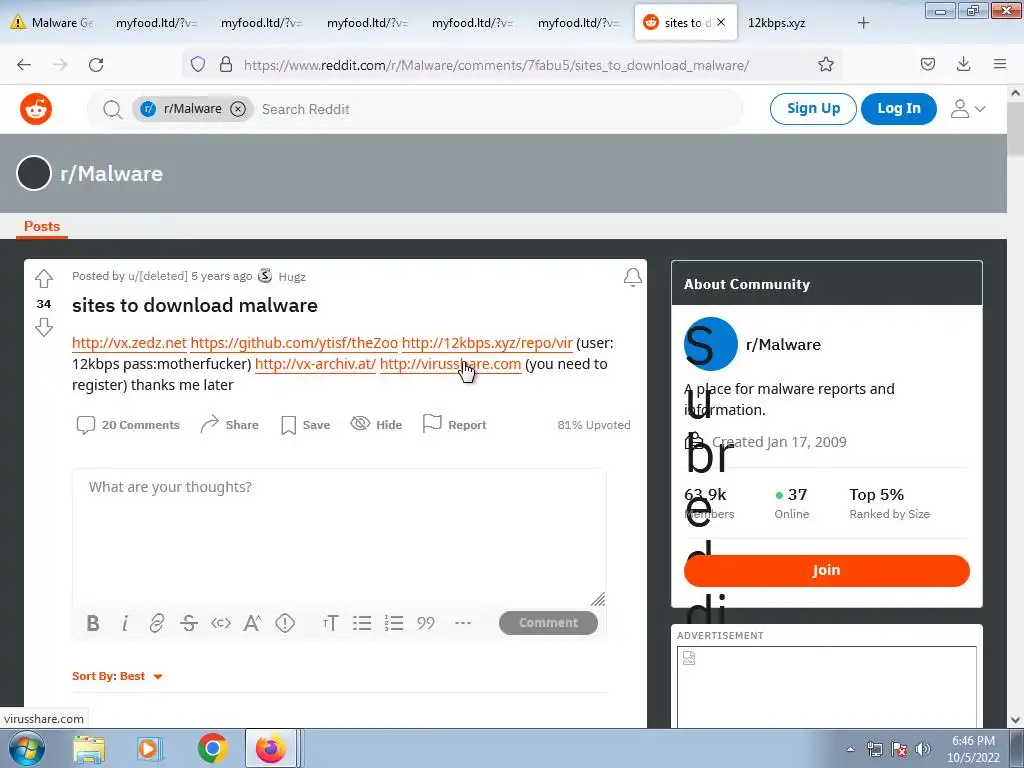Open Firefox downloads panel

(x=963, y=63)
